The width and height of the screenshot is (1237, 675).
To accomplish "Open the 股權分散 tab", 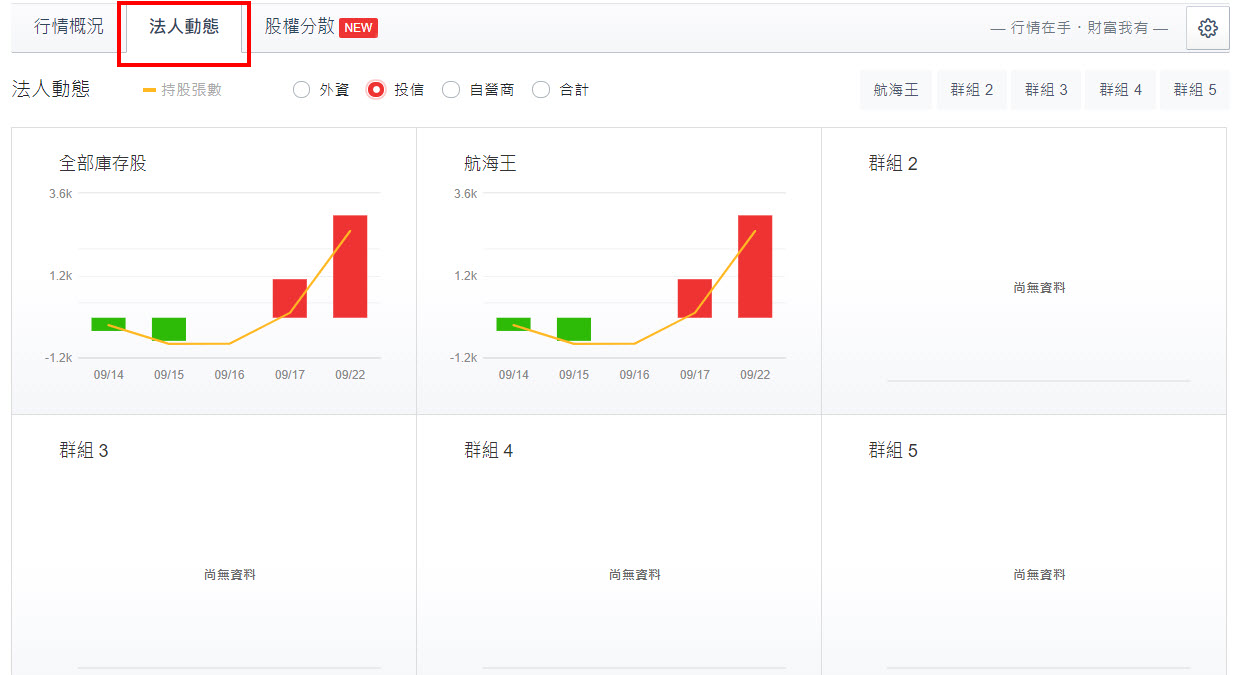I will (299, 27).
